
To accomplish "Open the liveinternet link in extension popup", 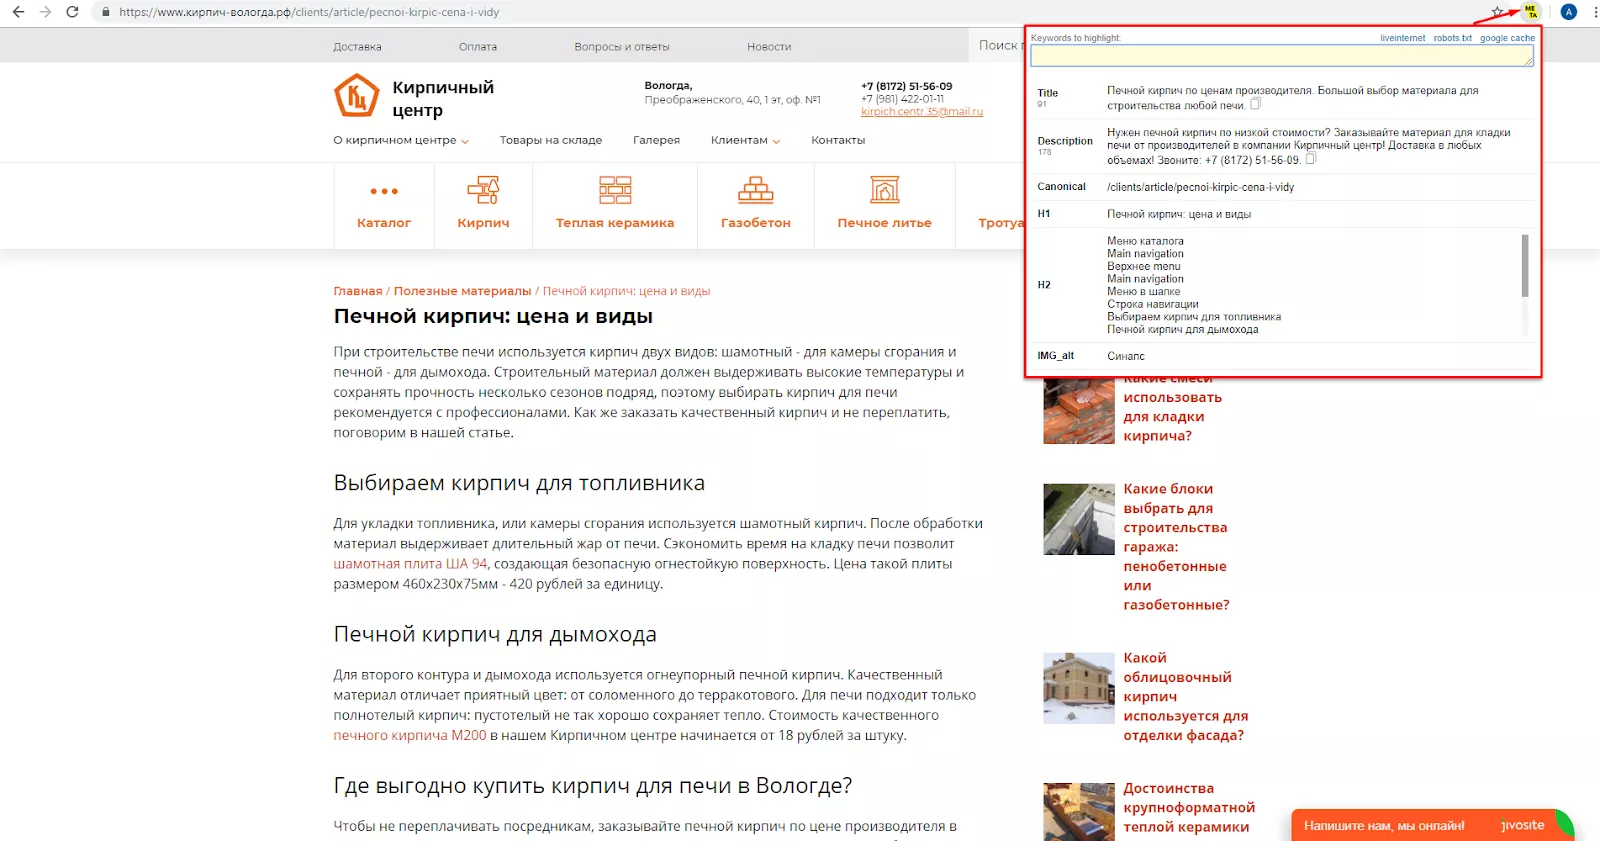I will 1402,38.
